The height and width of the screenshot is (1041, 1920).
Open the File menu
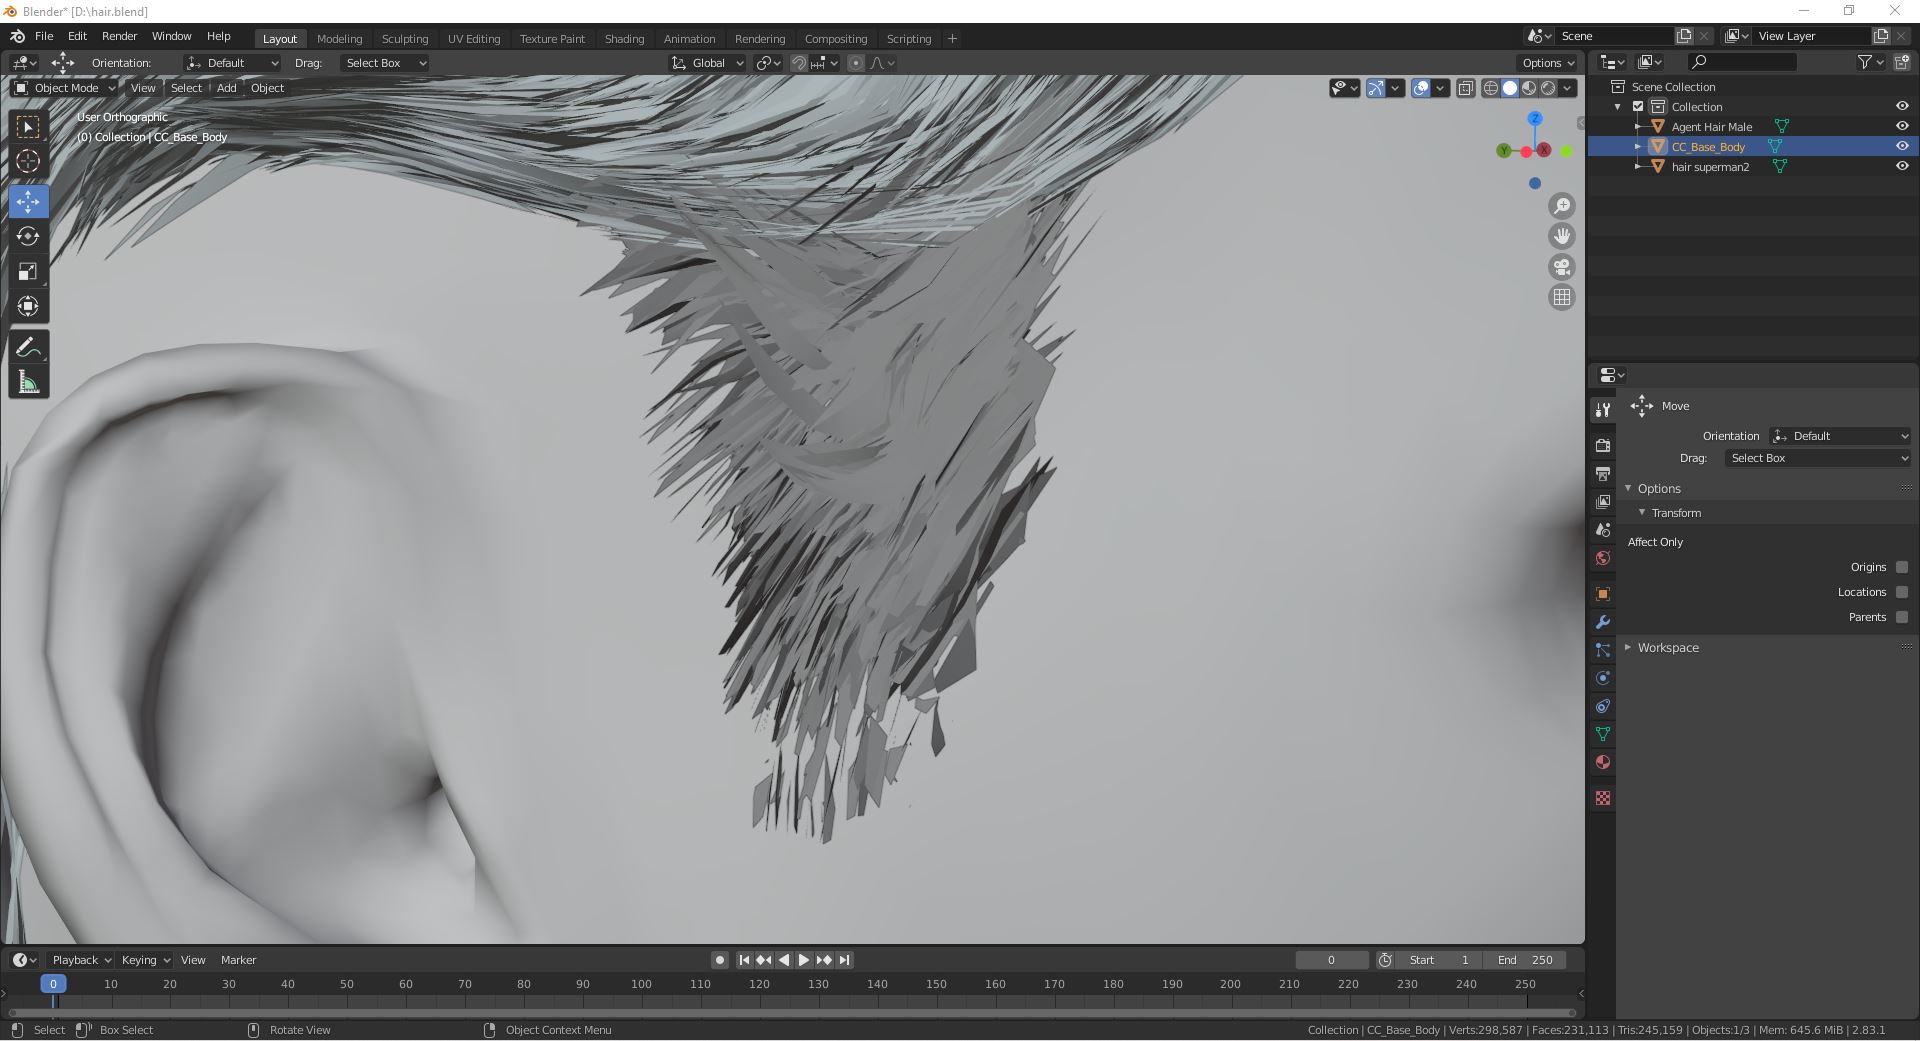pyautogui.click(x=44, y=36)
